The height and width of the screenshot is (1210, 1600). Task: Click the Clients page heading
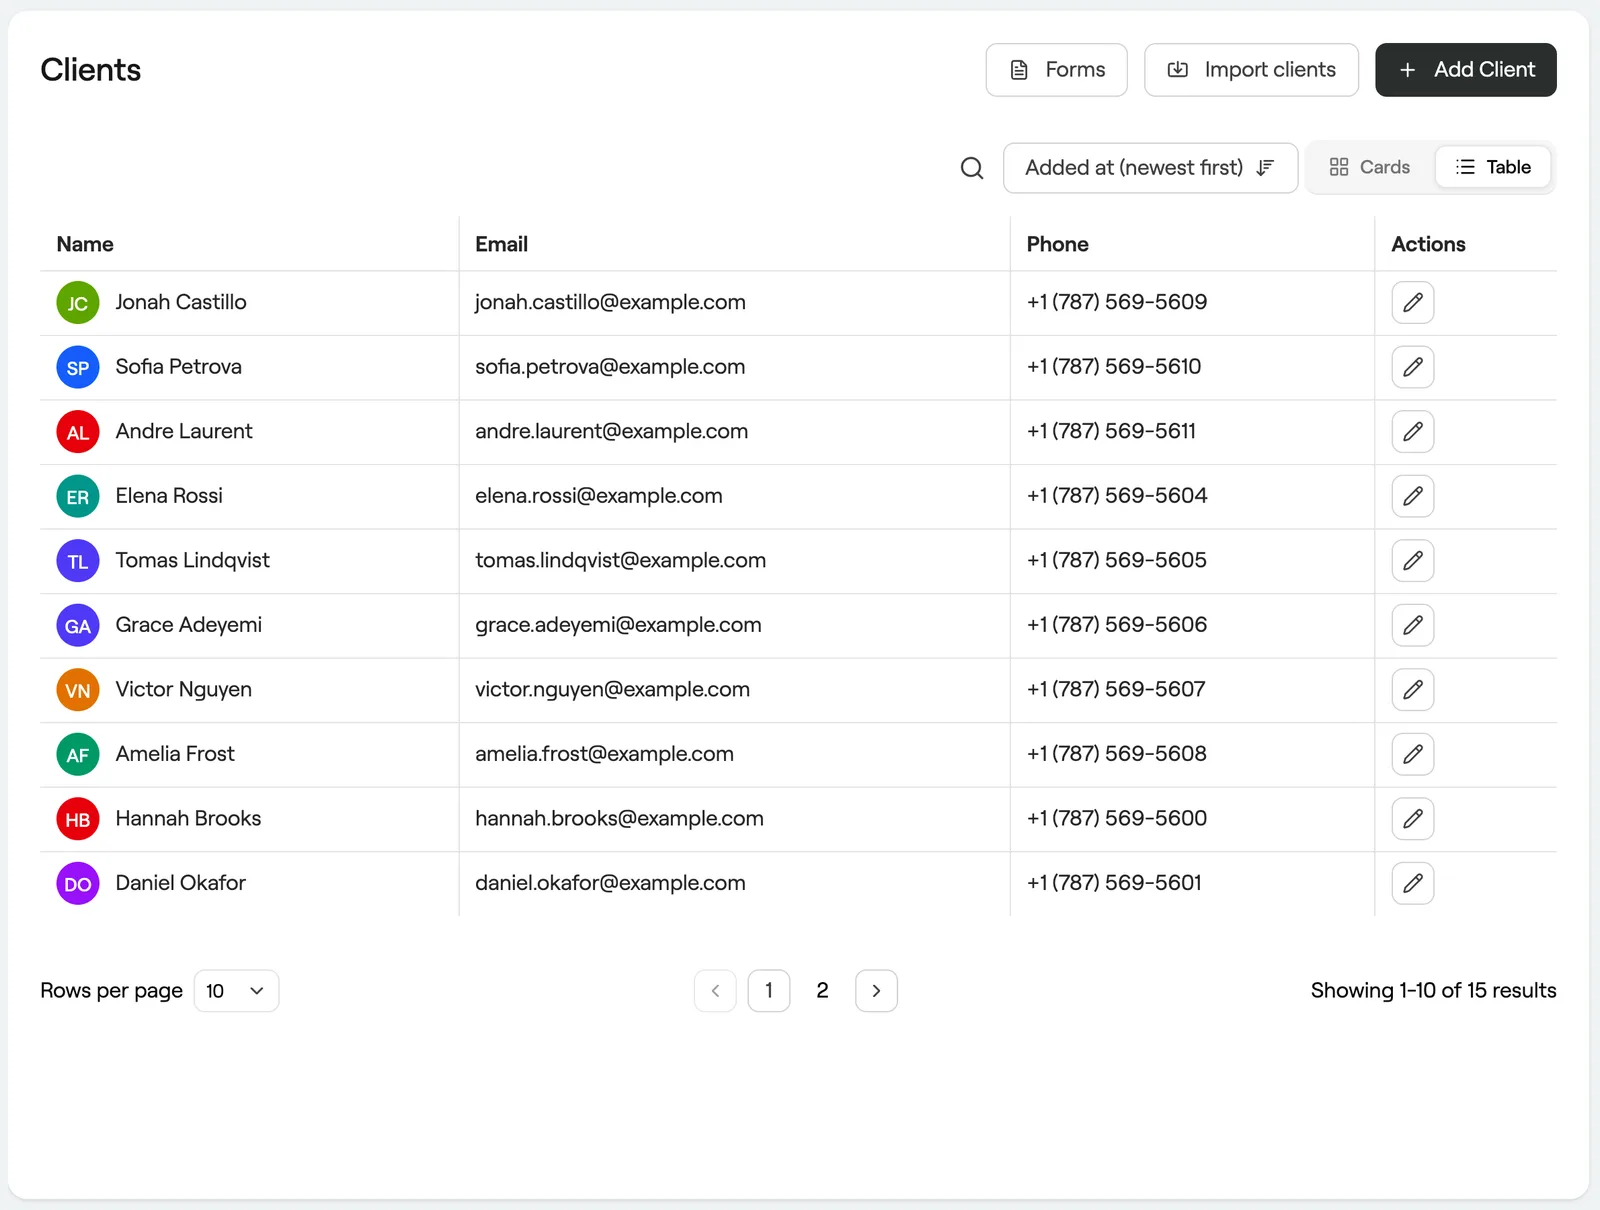pyautogui.click(x=91, y=70)
